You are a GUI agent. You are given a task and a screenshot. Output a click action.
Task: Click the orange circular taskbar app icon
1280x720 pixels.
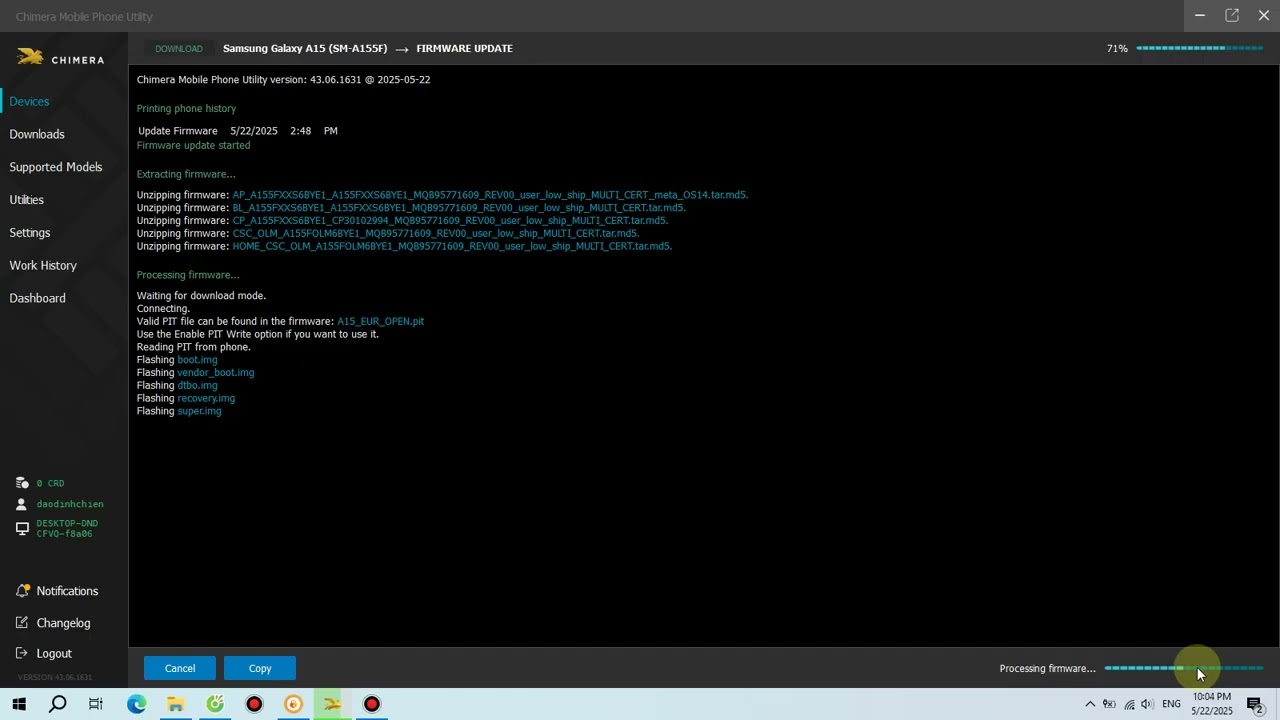click(x=293, y=704)
